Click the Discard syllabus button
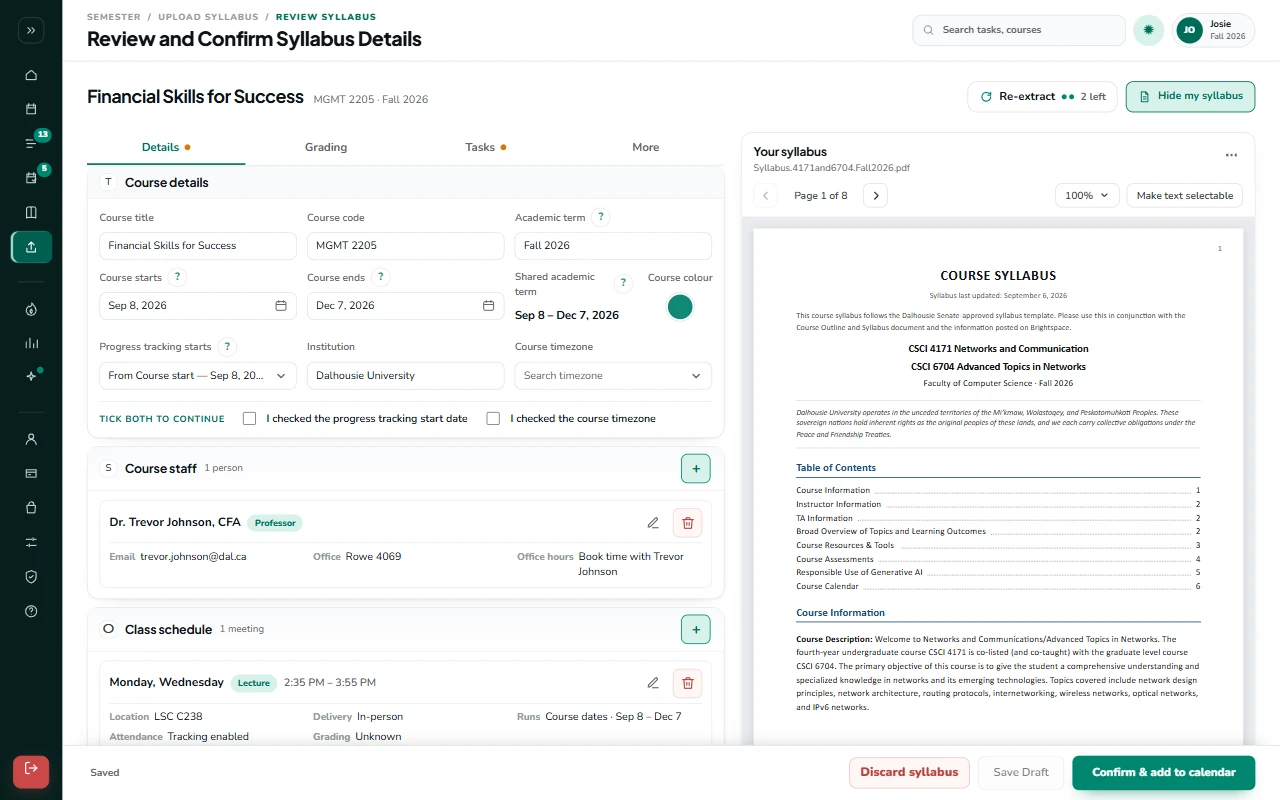Screen dimensions: 1280x800 pos(910,772)
